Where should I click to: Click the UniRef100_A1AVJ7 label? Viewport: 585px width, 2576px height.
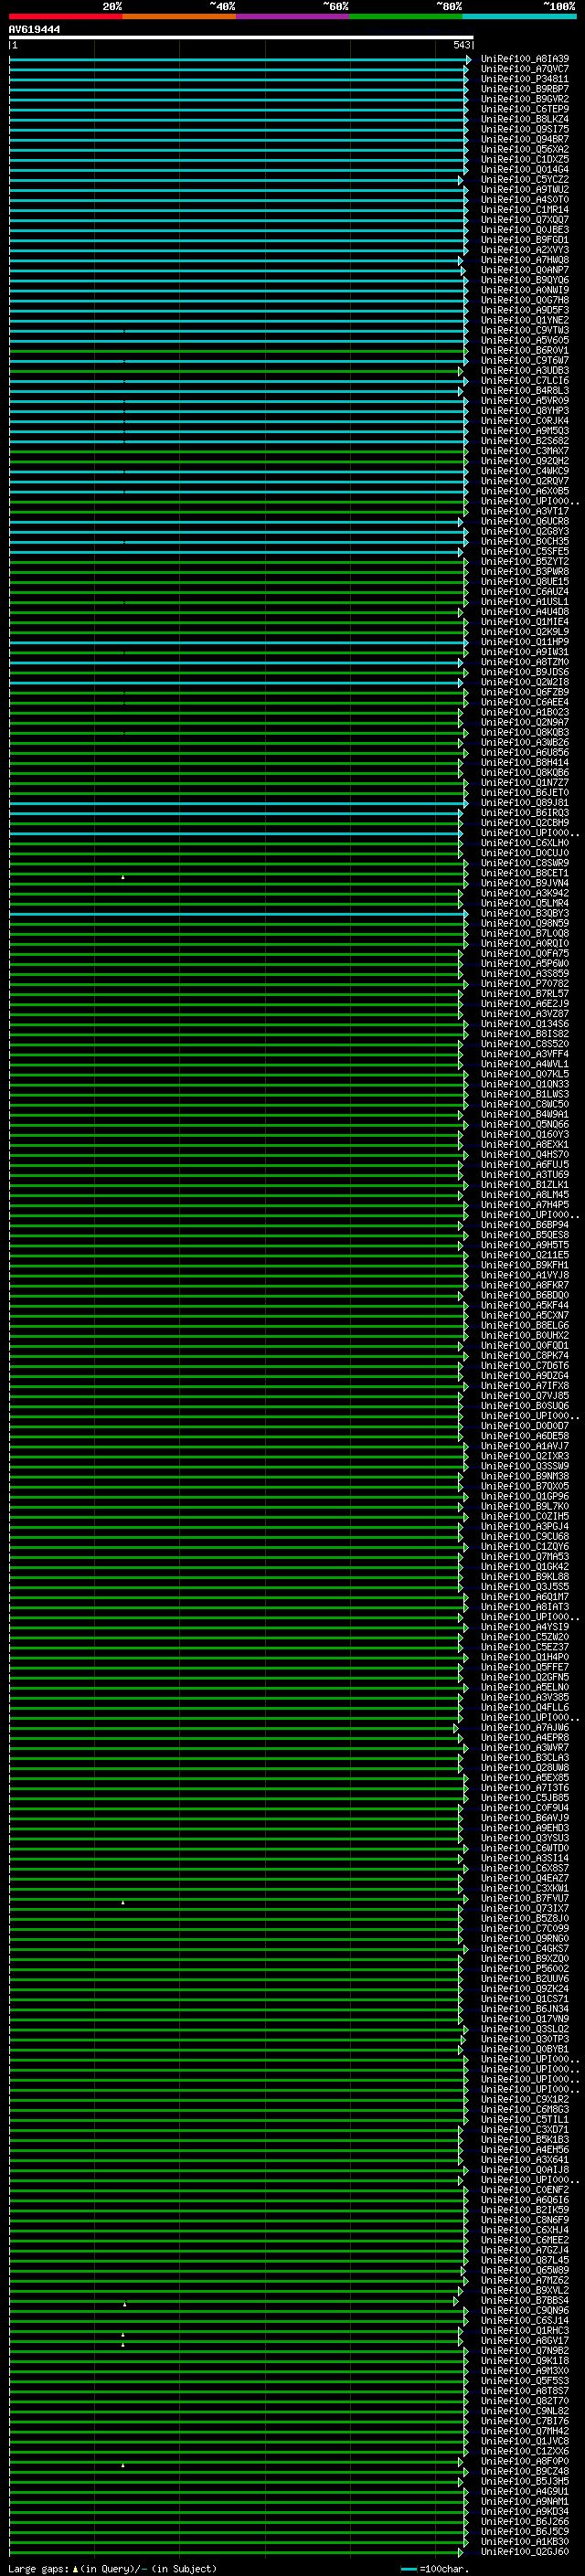pos(525,1446)
